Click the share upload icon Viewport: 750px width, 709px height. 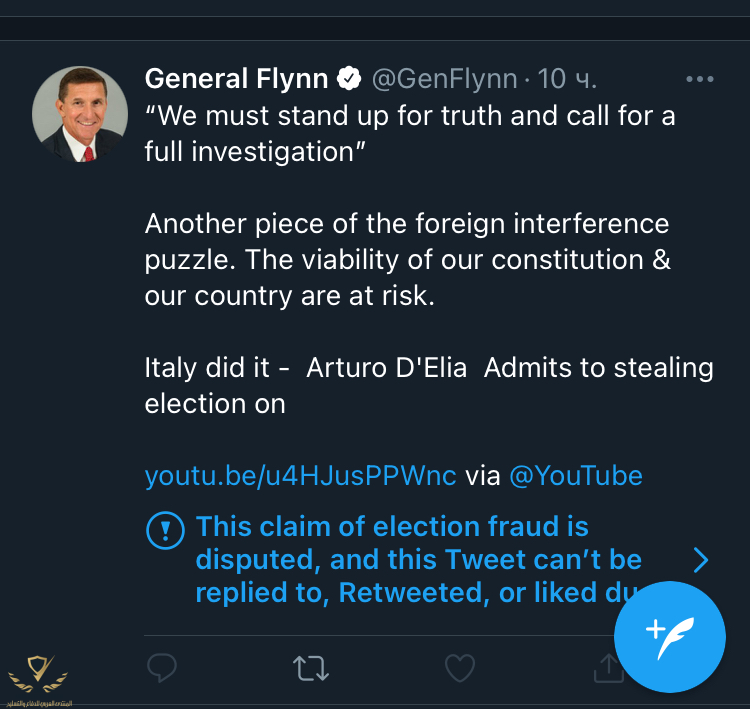[x=607, y=668]
